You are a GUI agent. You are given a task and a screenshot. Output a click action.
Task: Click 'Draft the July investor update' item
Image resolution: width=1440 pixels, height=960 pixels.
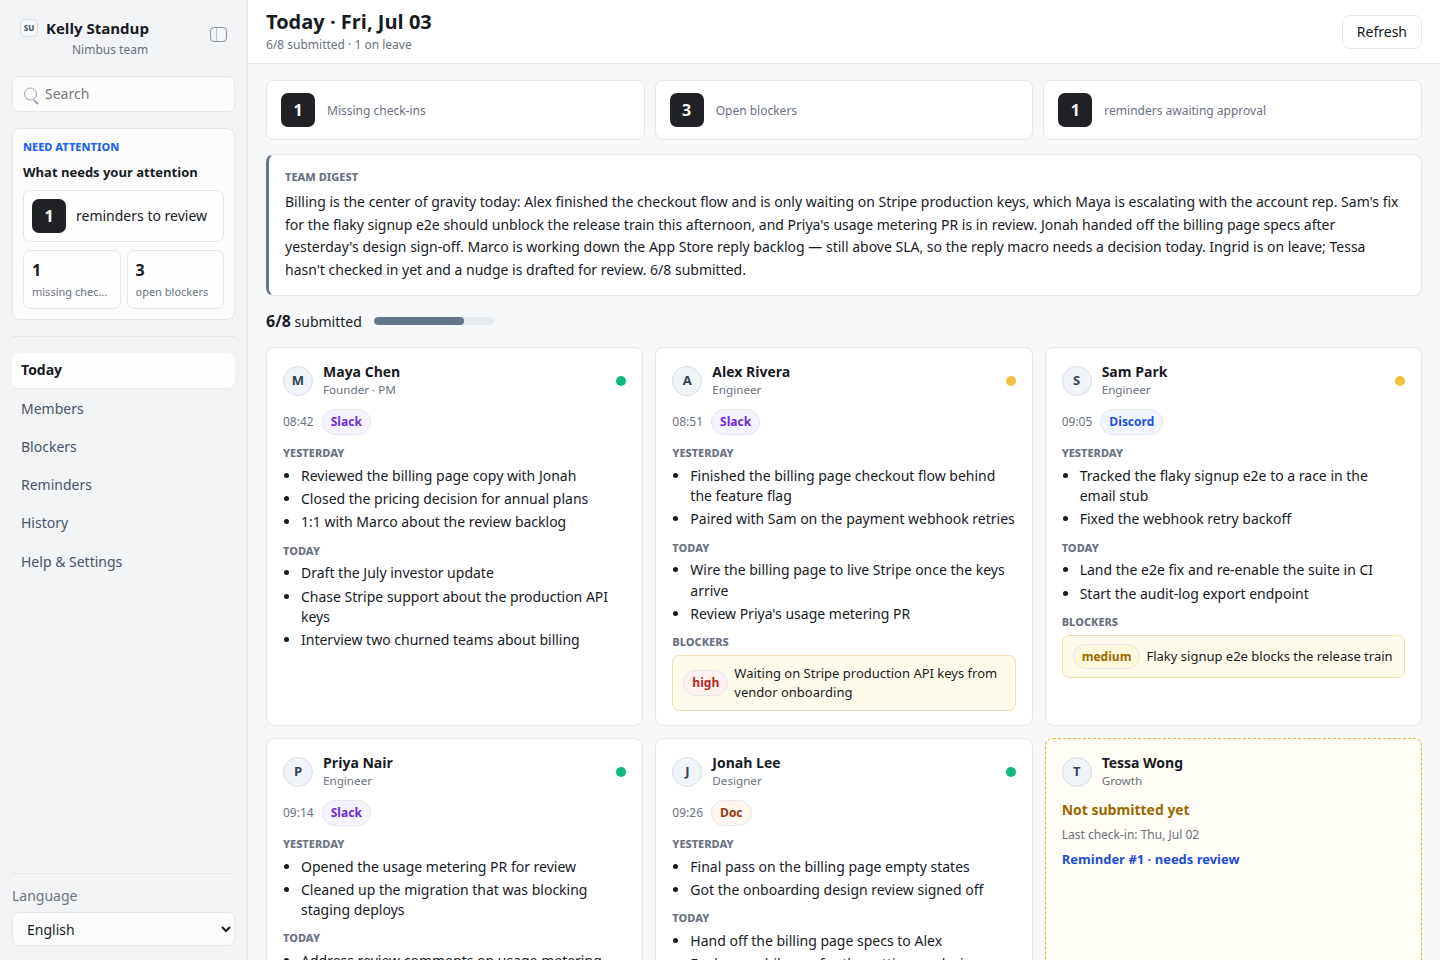coord(397,573)
